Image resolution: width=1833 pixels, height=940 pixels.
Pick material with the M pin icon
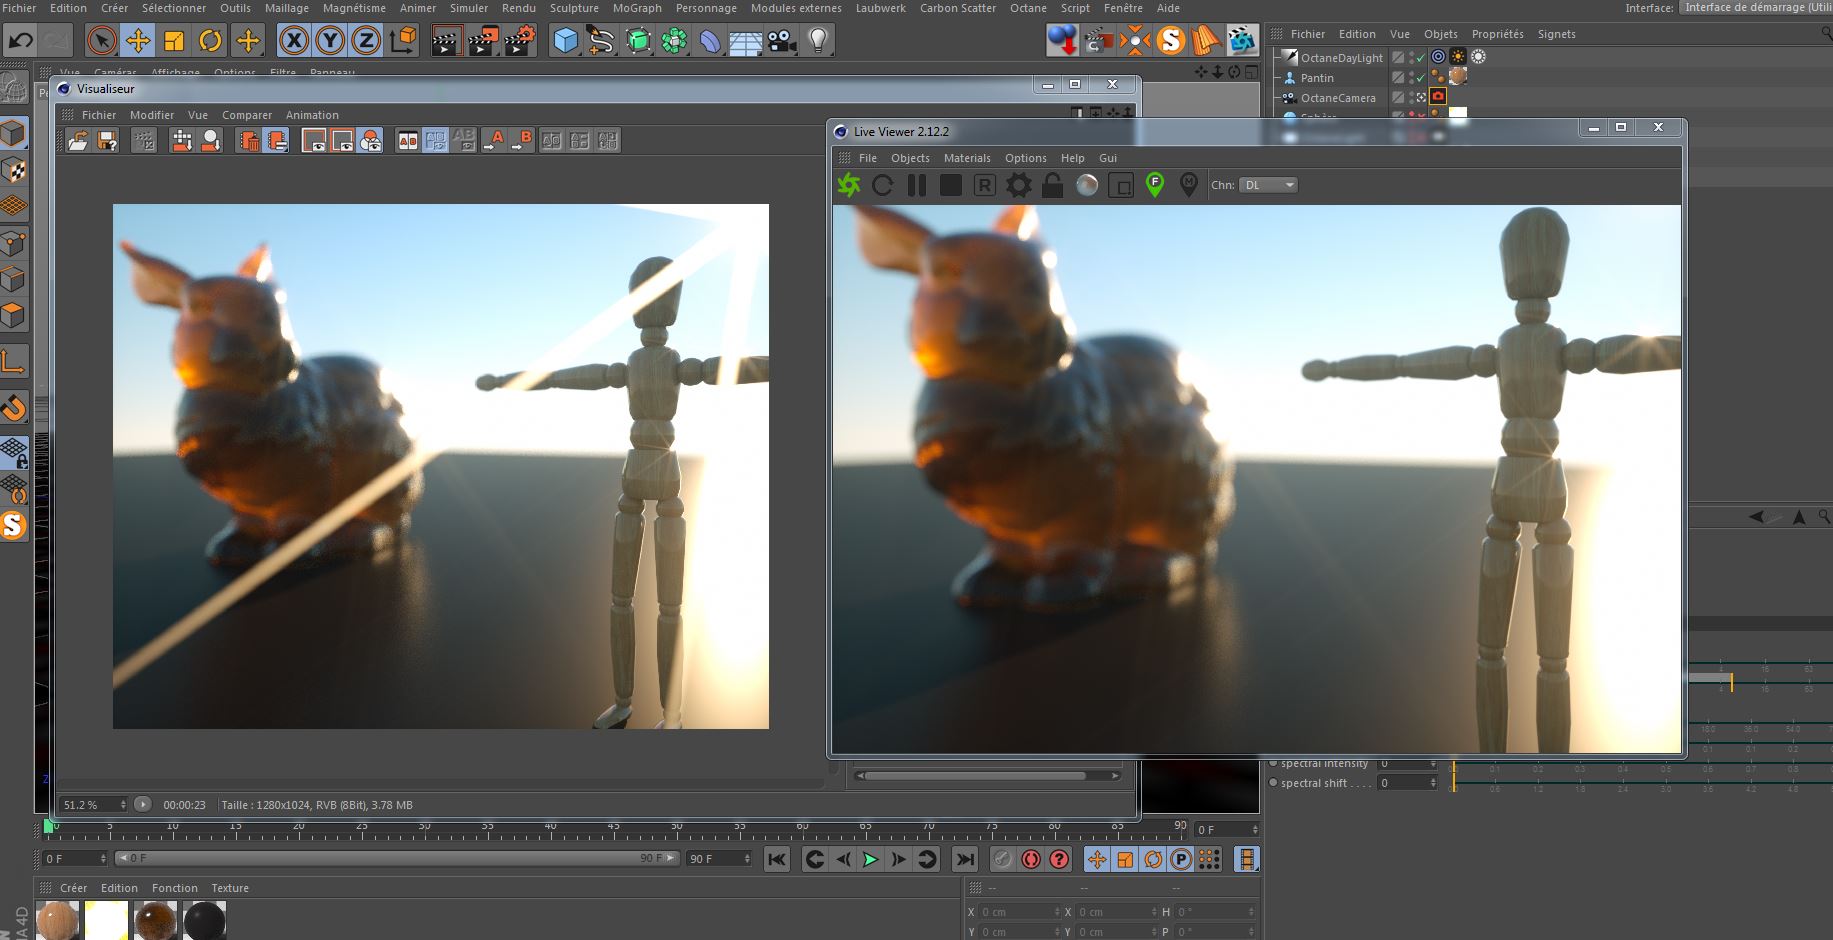click(x=1189, y=185)
